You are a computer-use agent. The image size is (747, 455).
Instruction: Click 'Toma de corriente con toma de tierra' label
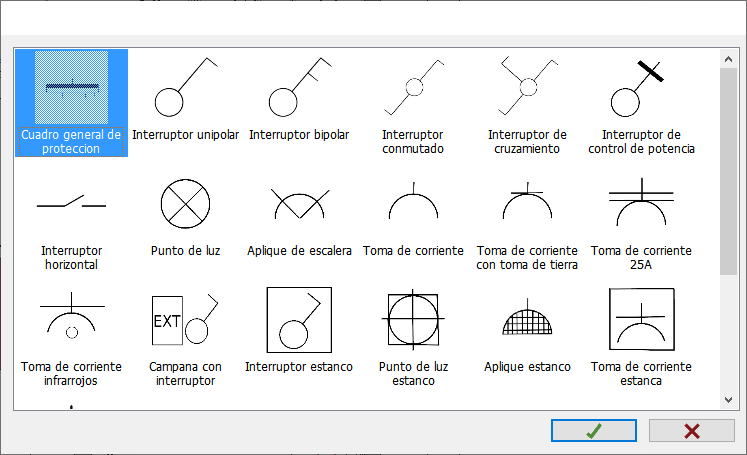point(527,258)
